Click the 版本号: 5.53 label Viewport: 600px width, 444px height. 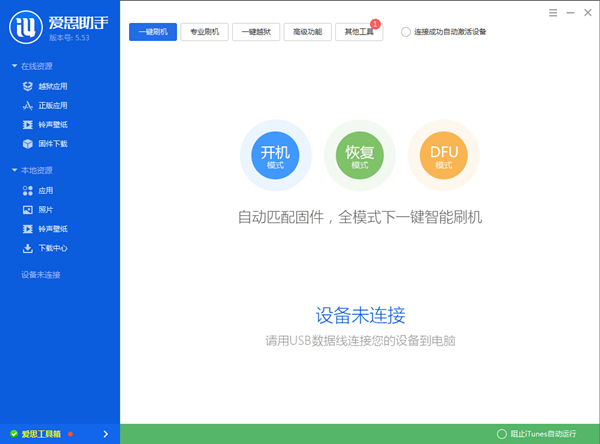pyautogui.click(x=69, y=38)
